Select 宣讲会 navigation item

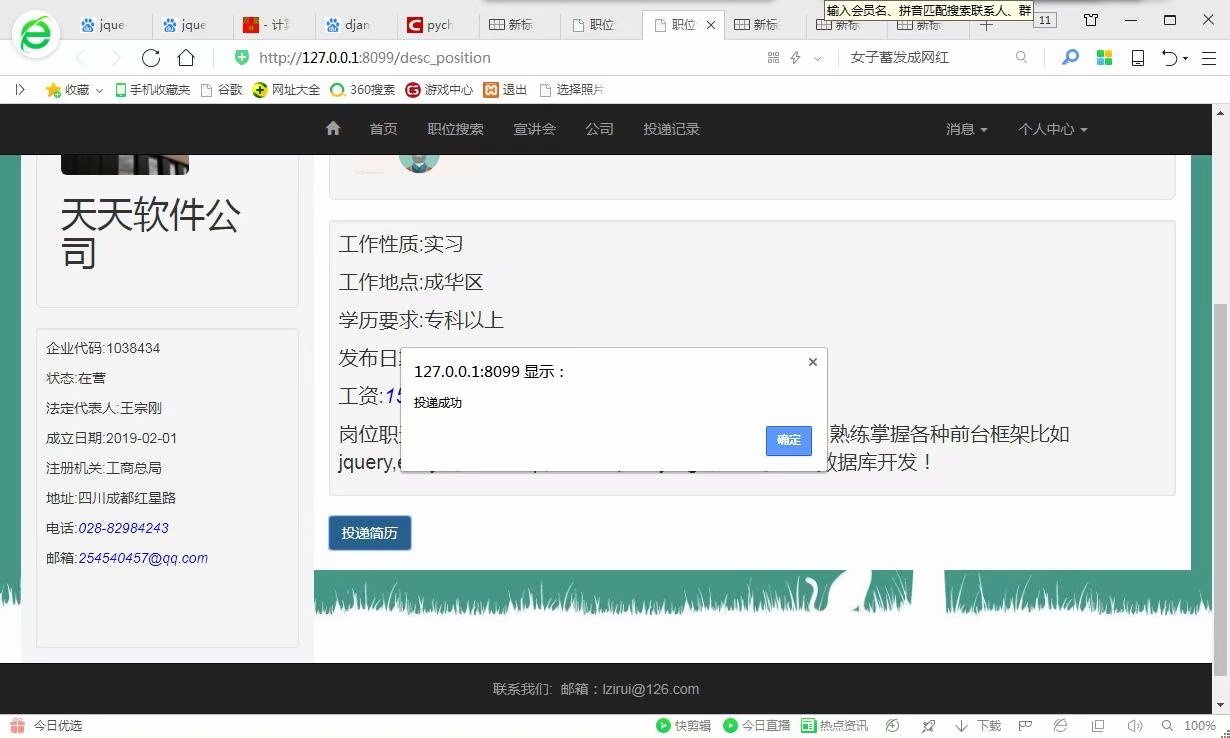tap(535, 129)
